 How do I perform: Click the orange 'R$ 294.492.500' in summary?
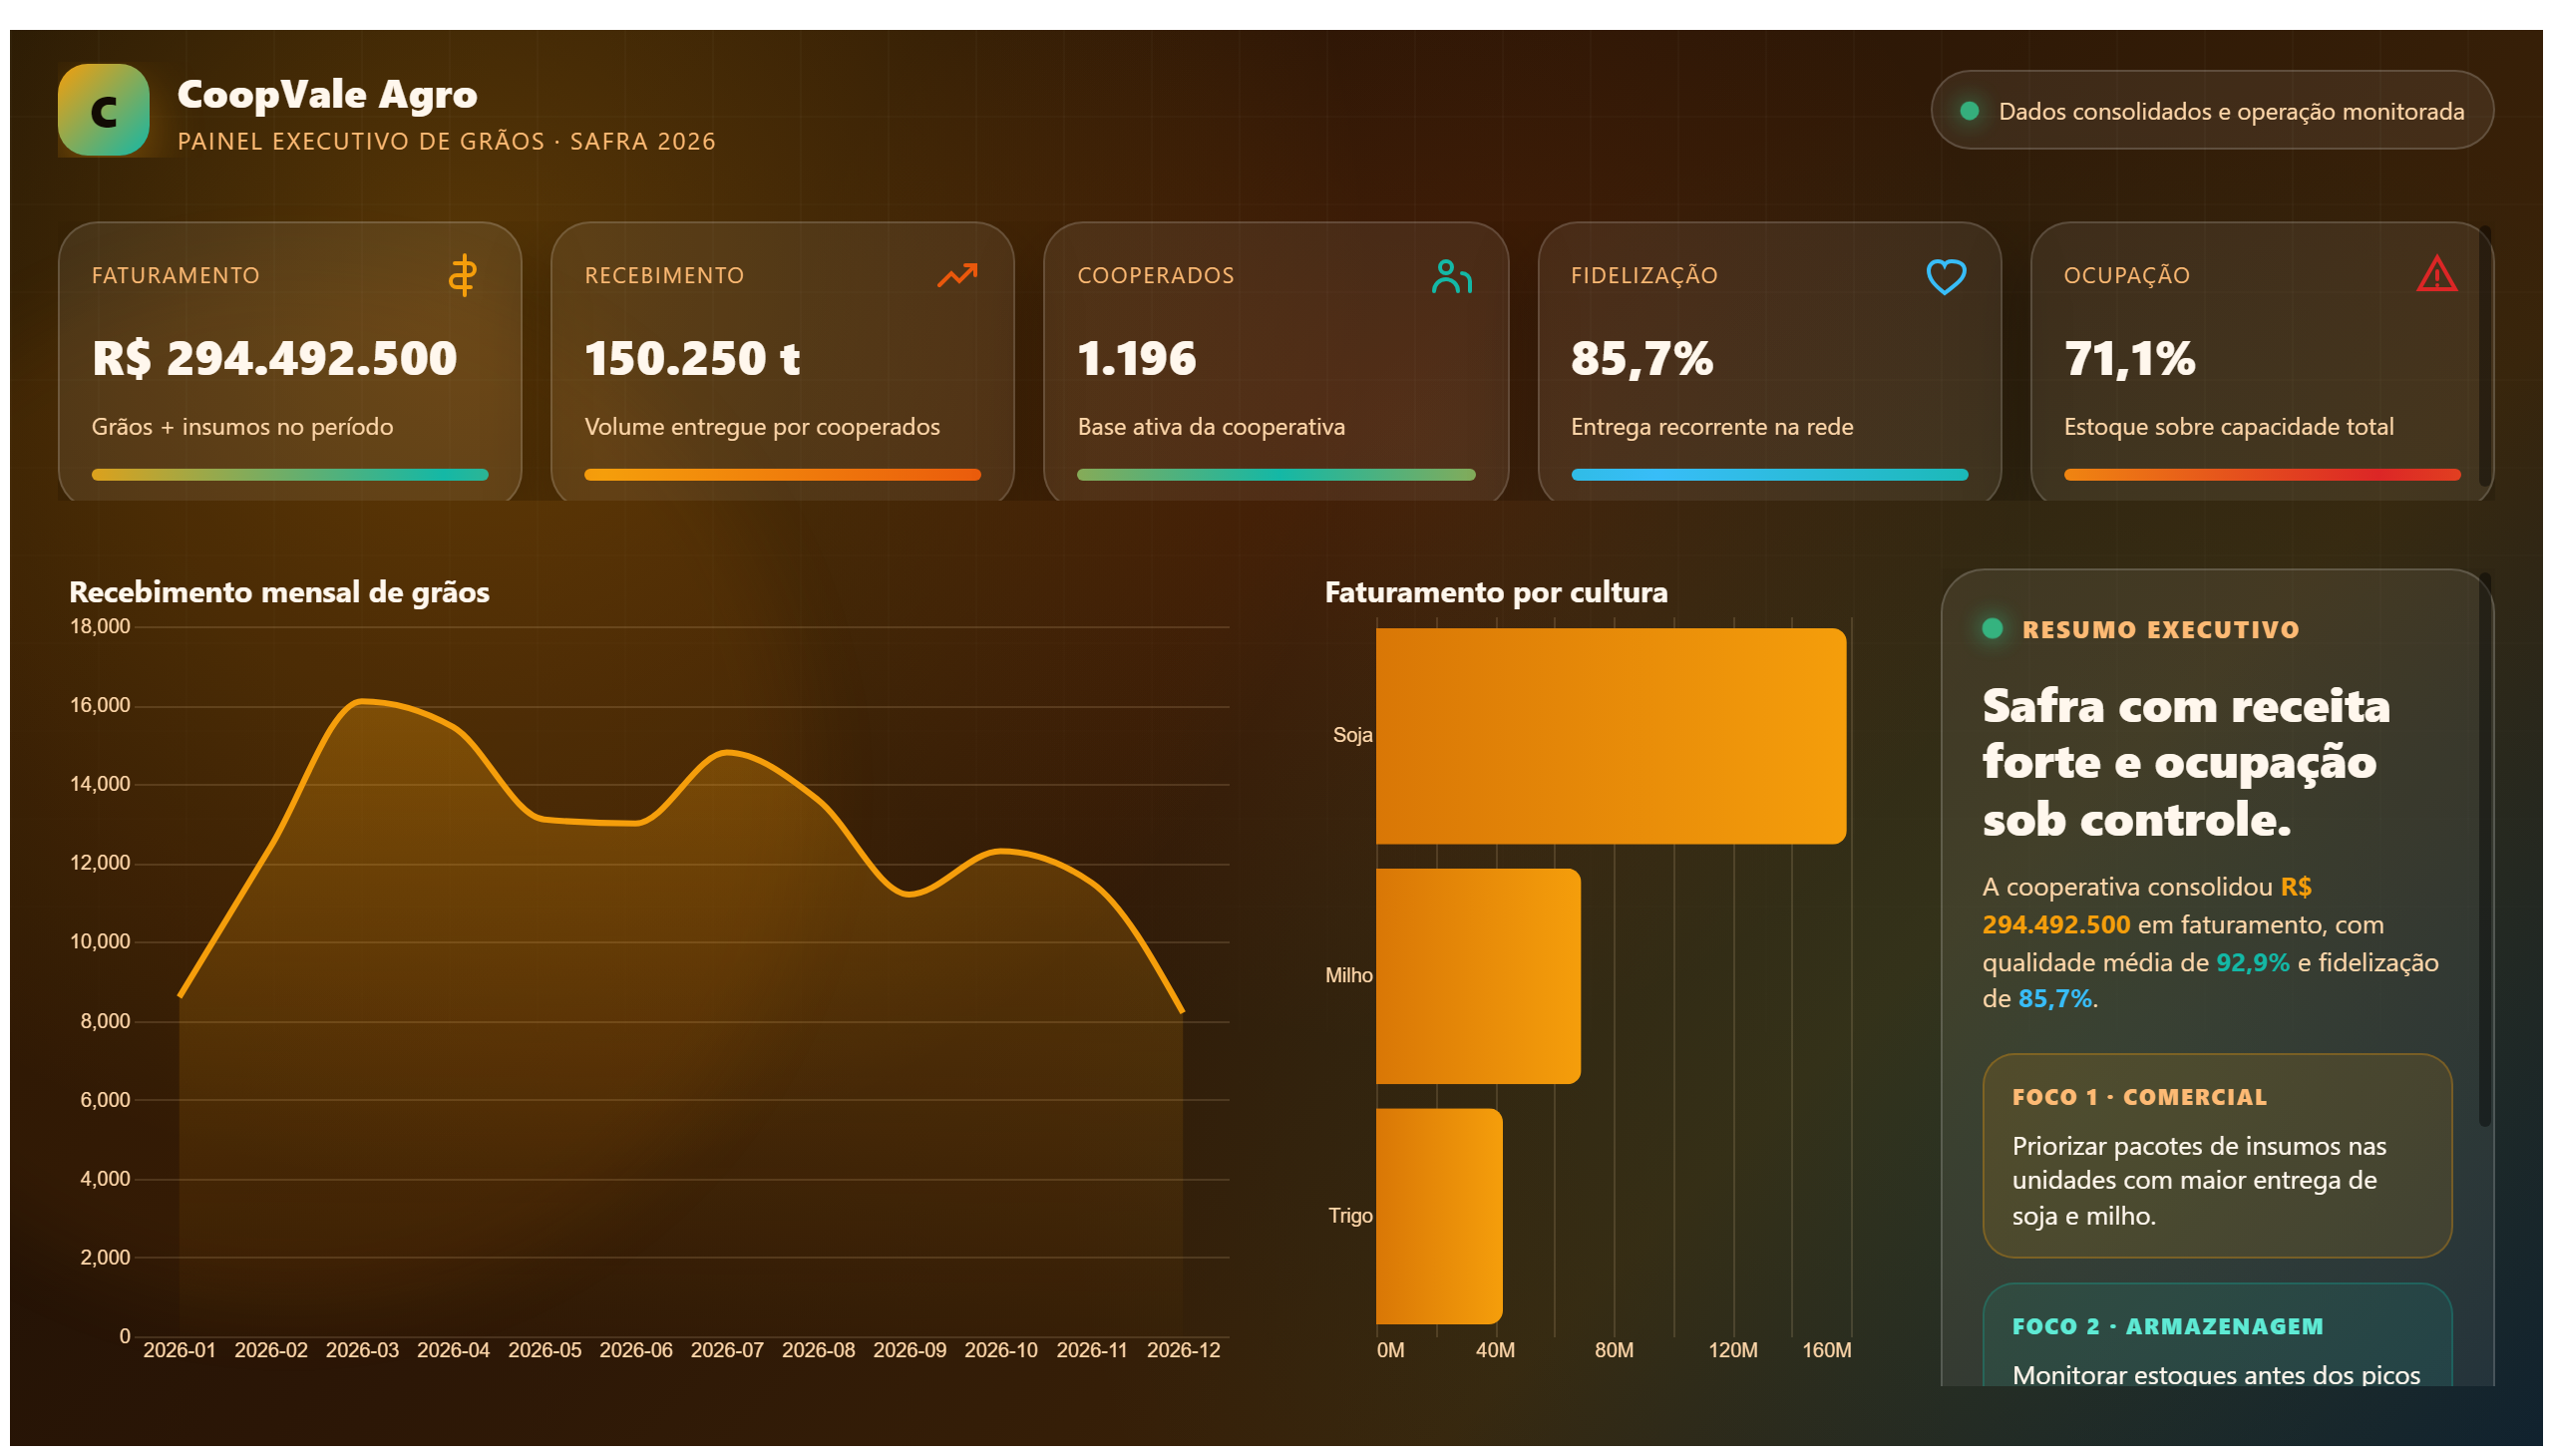[2147, 905]
